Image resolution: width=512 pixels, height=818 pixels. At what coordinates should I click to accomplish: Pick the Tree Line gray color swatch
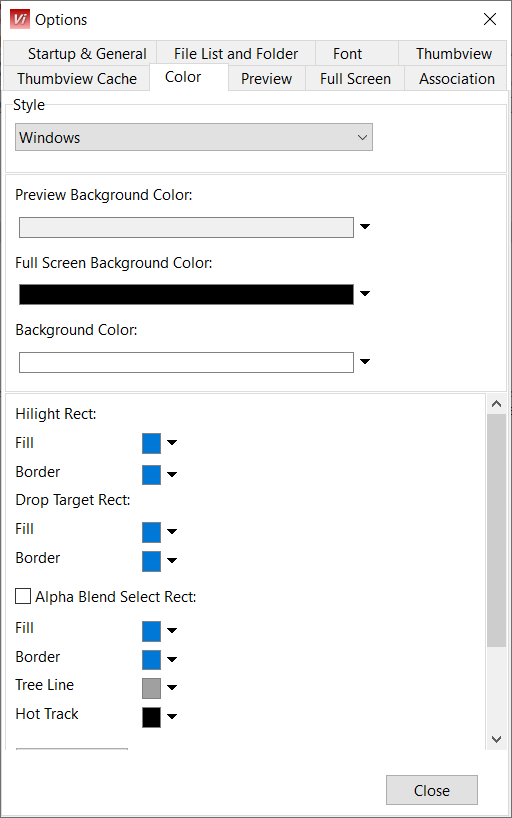(151, 688)
